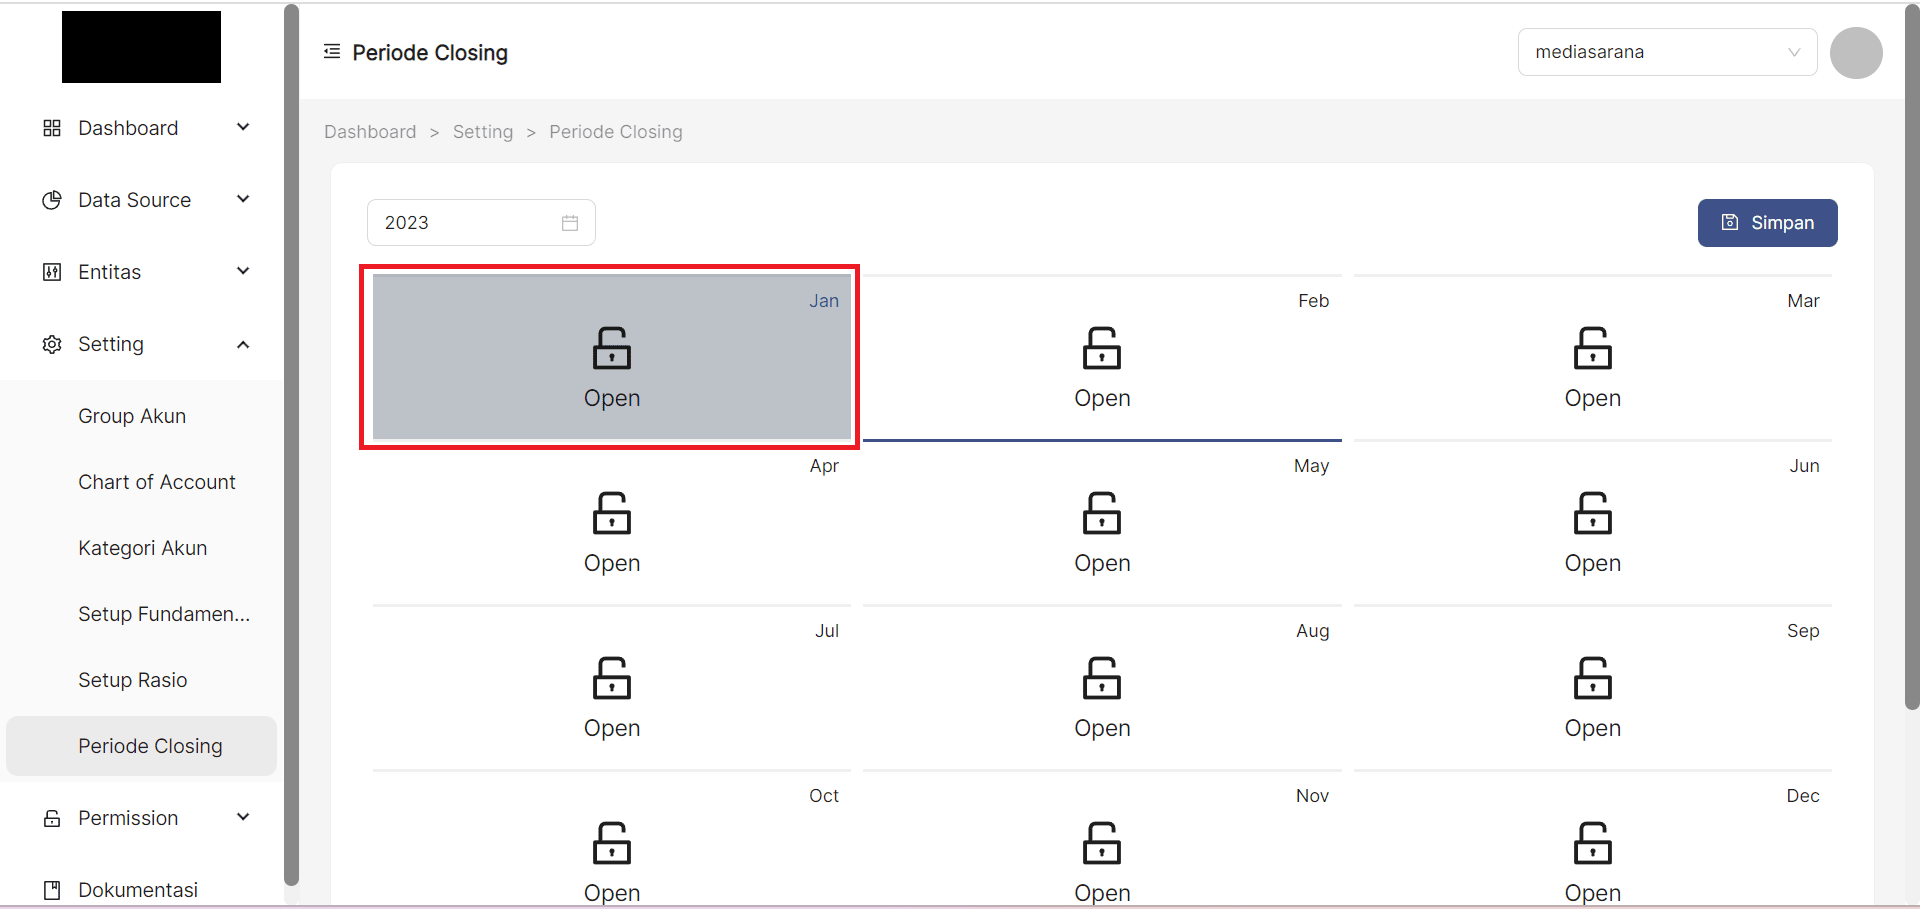Open the mediasarana dropdown
1920x909 pixels.
coord(1666,52)
